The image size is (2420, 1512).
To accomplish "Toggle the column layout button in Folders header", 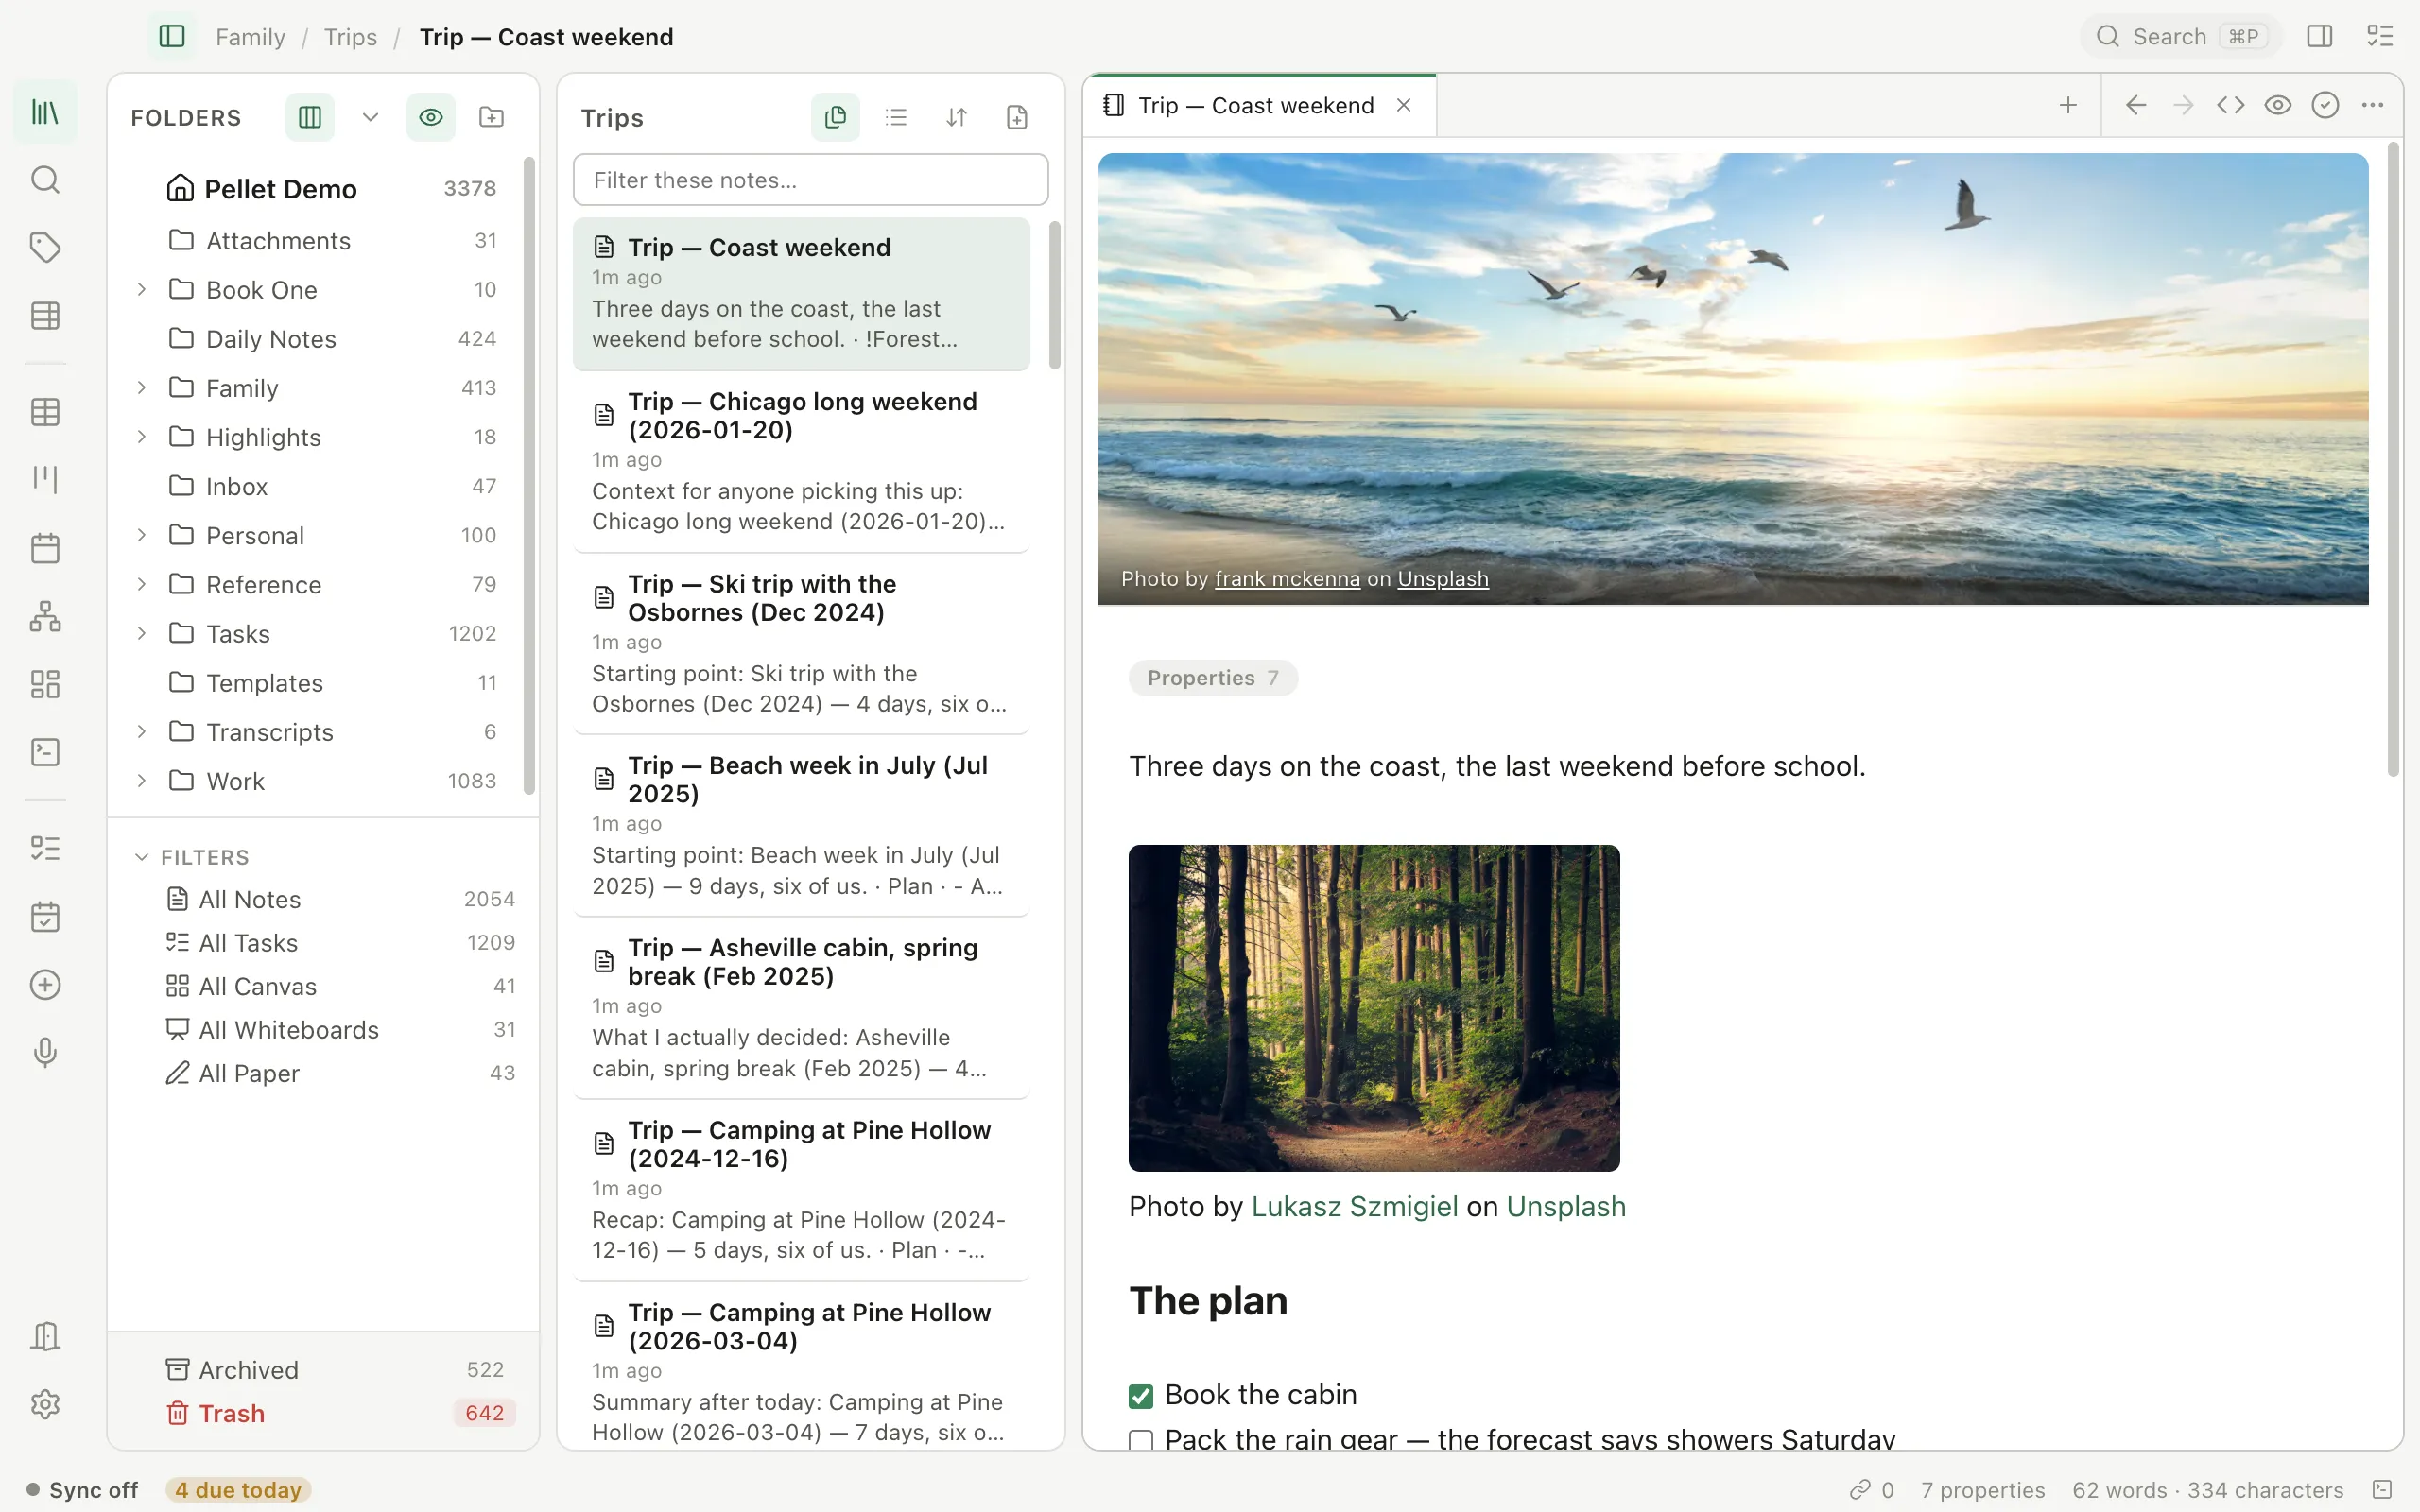I will (x=310, y=117).
